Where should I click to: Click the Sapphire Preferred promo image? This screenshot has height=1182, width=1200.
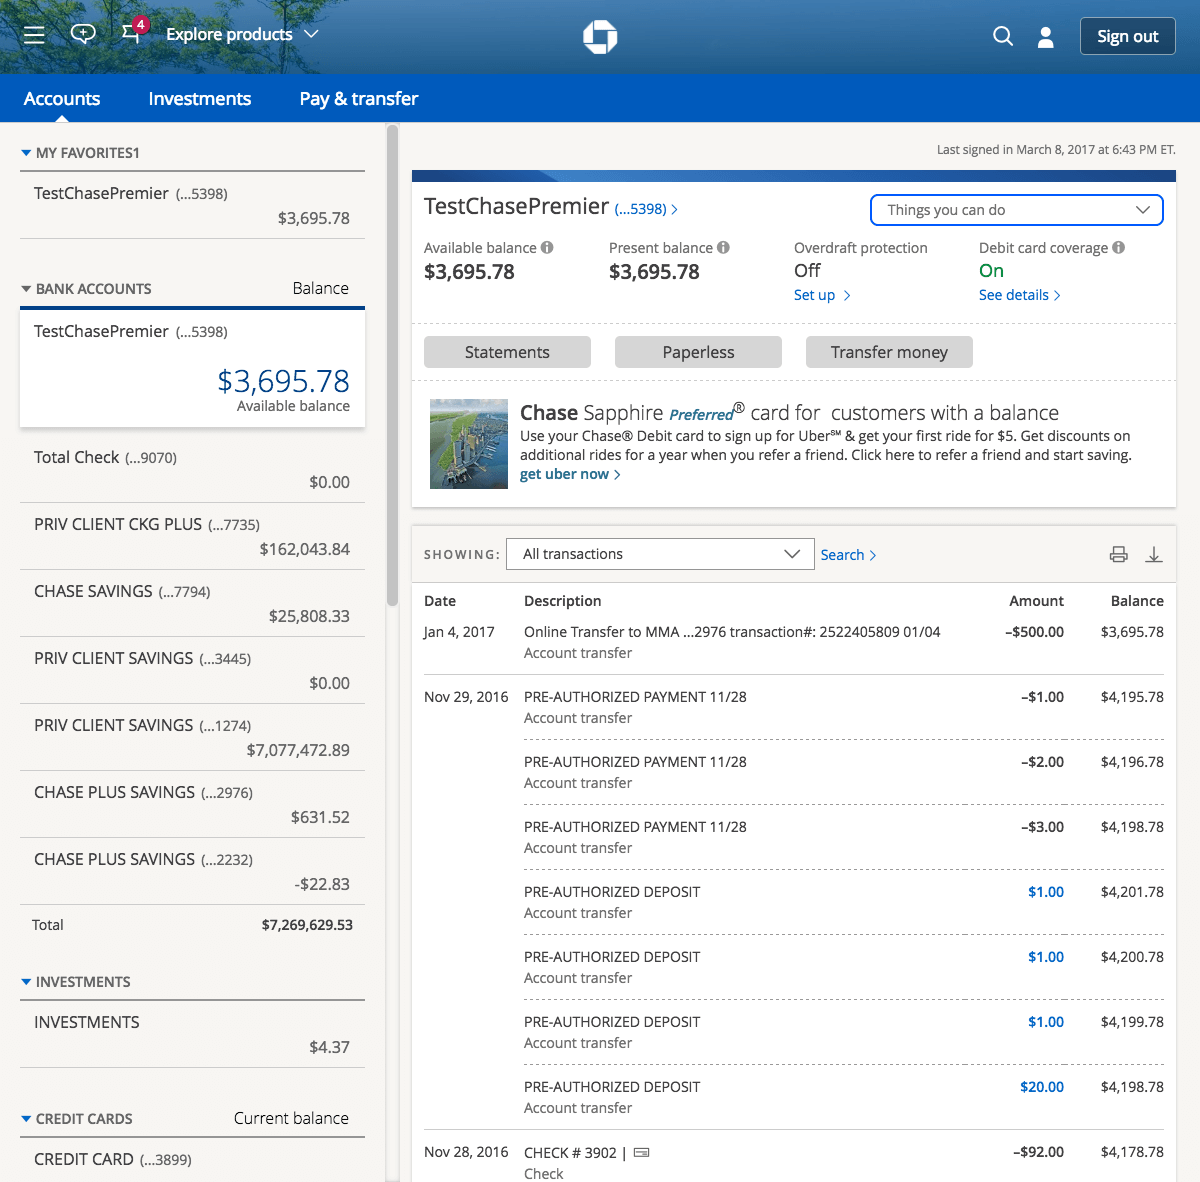click(x=469, y=444)
